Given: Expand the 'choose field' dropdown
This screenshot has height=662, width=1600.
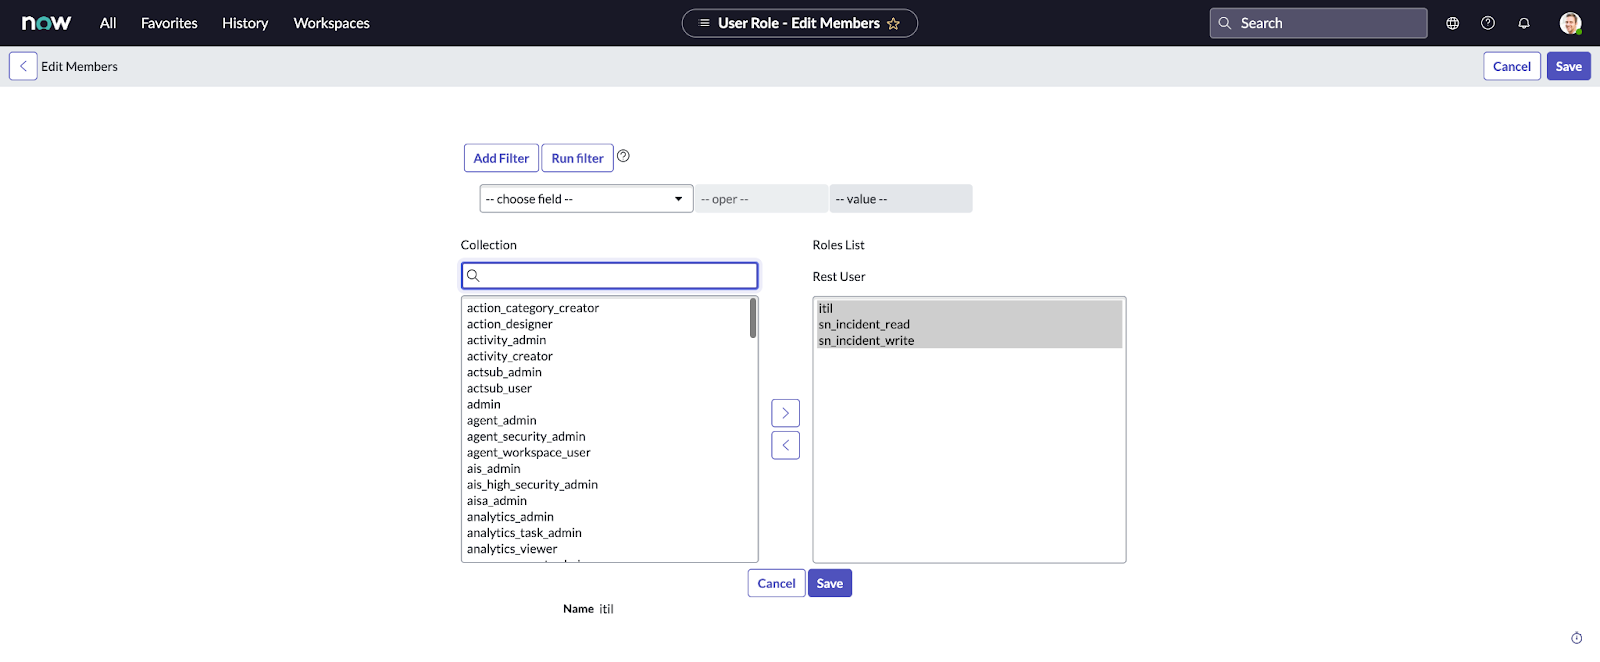Looking at the screenshot, I should point(586,199).
